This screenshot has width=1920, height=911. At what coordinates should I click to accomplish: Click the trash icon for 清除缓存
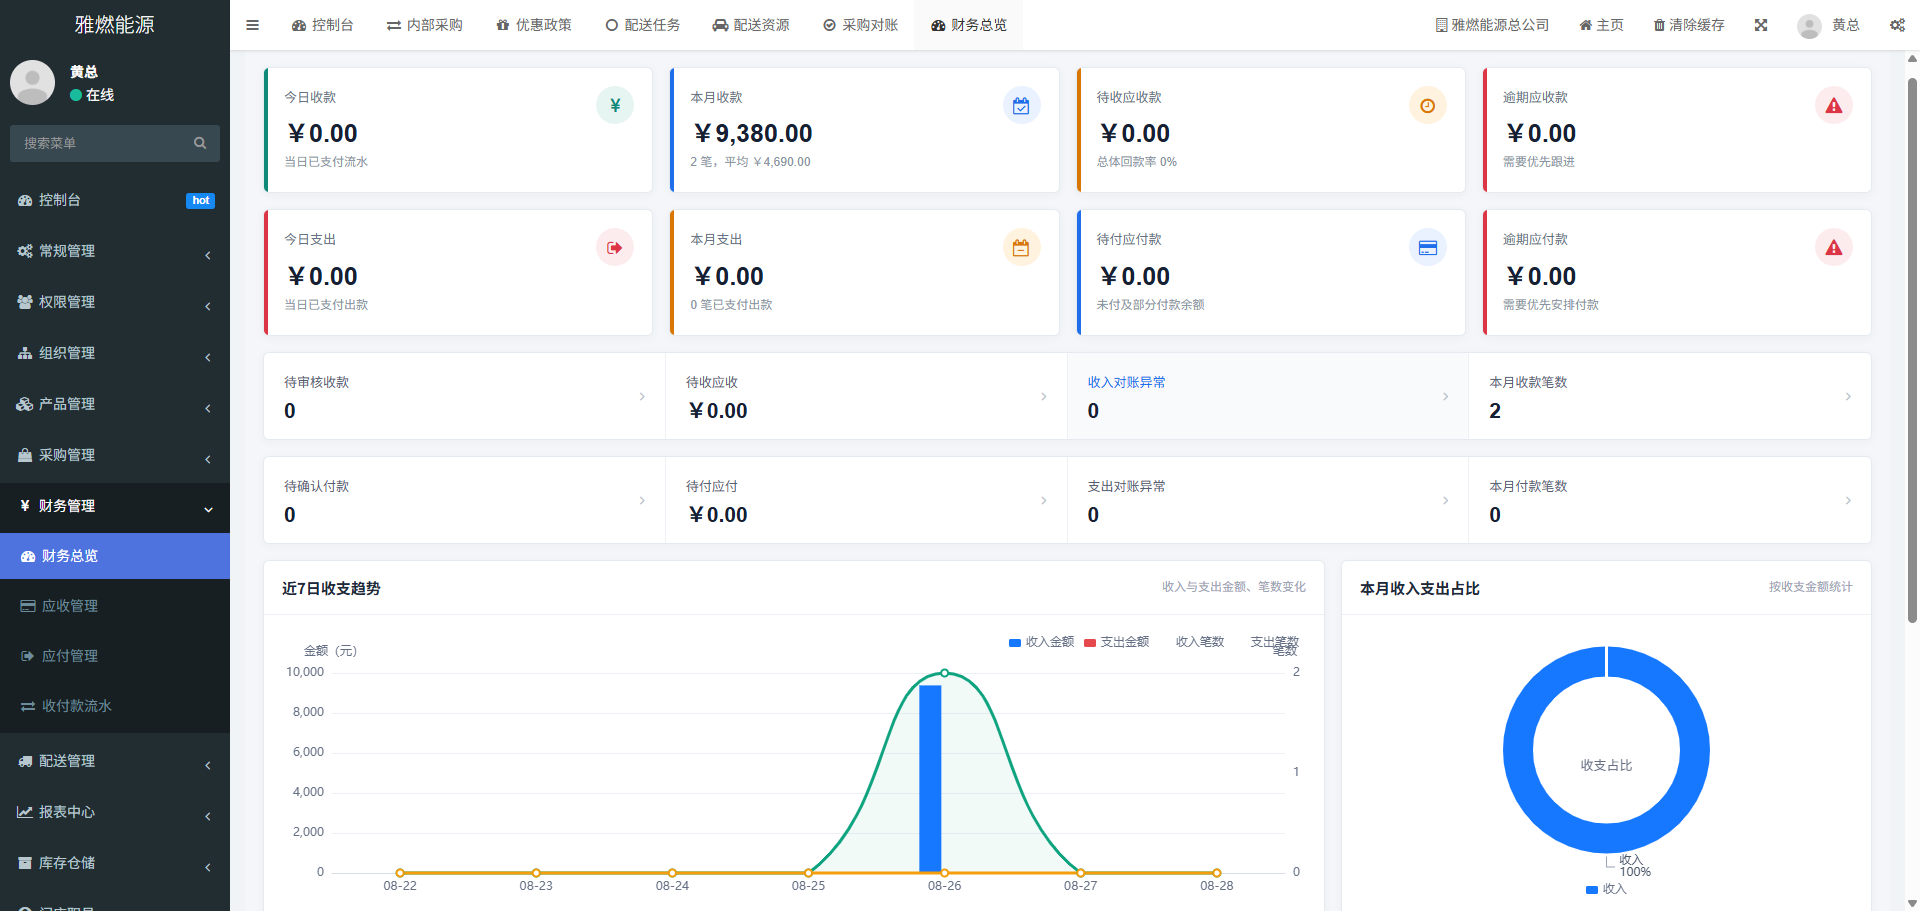coord(1659,25)
